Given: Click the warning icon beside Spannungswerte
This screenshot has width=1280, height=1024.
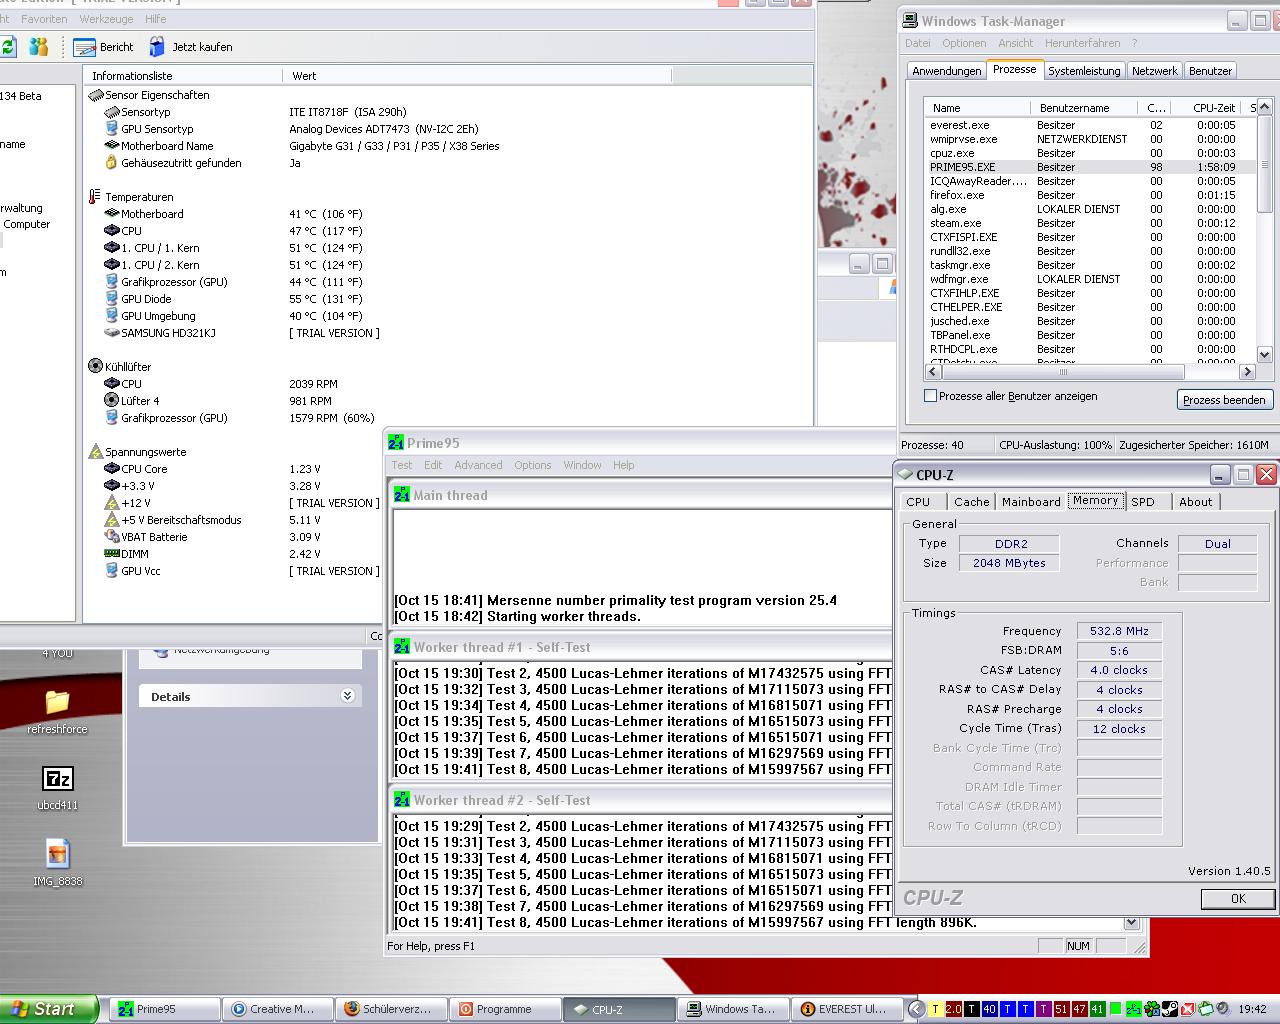Looking at the screenshot, I should pyautogui.click(x=96, y=452).
